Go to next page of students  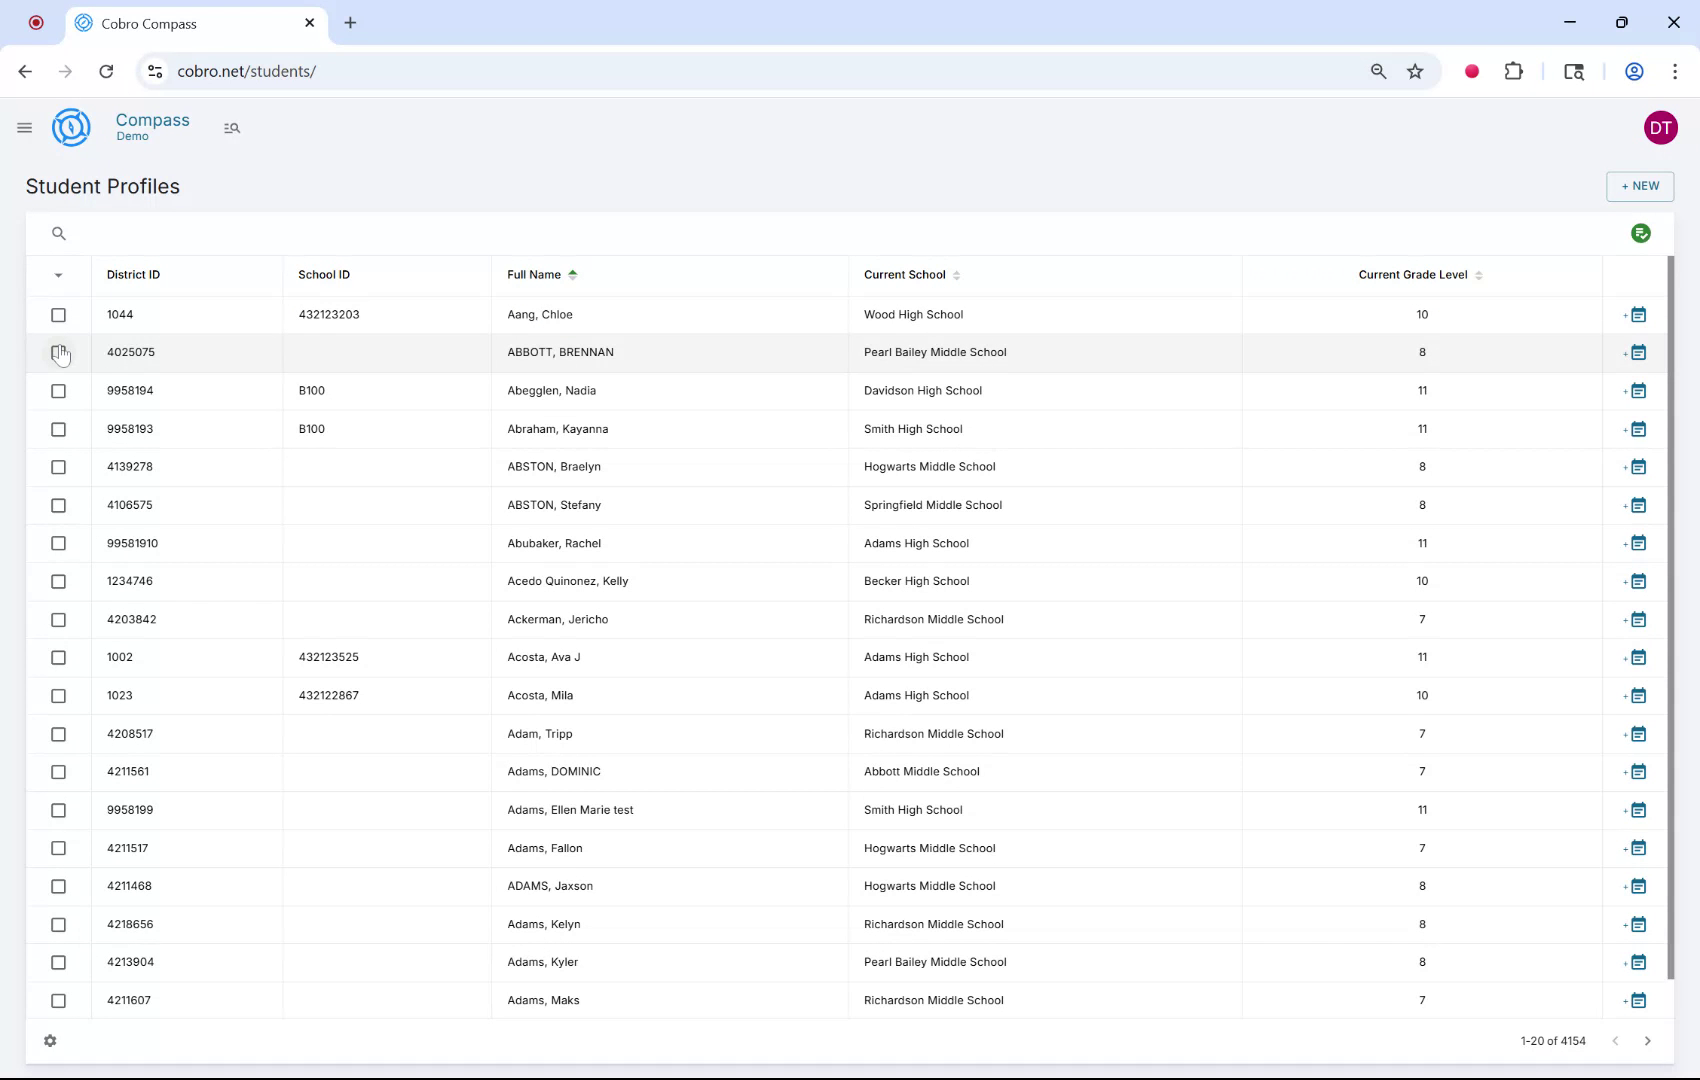[1648, 1041]
